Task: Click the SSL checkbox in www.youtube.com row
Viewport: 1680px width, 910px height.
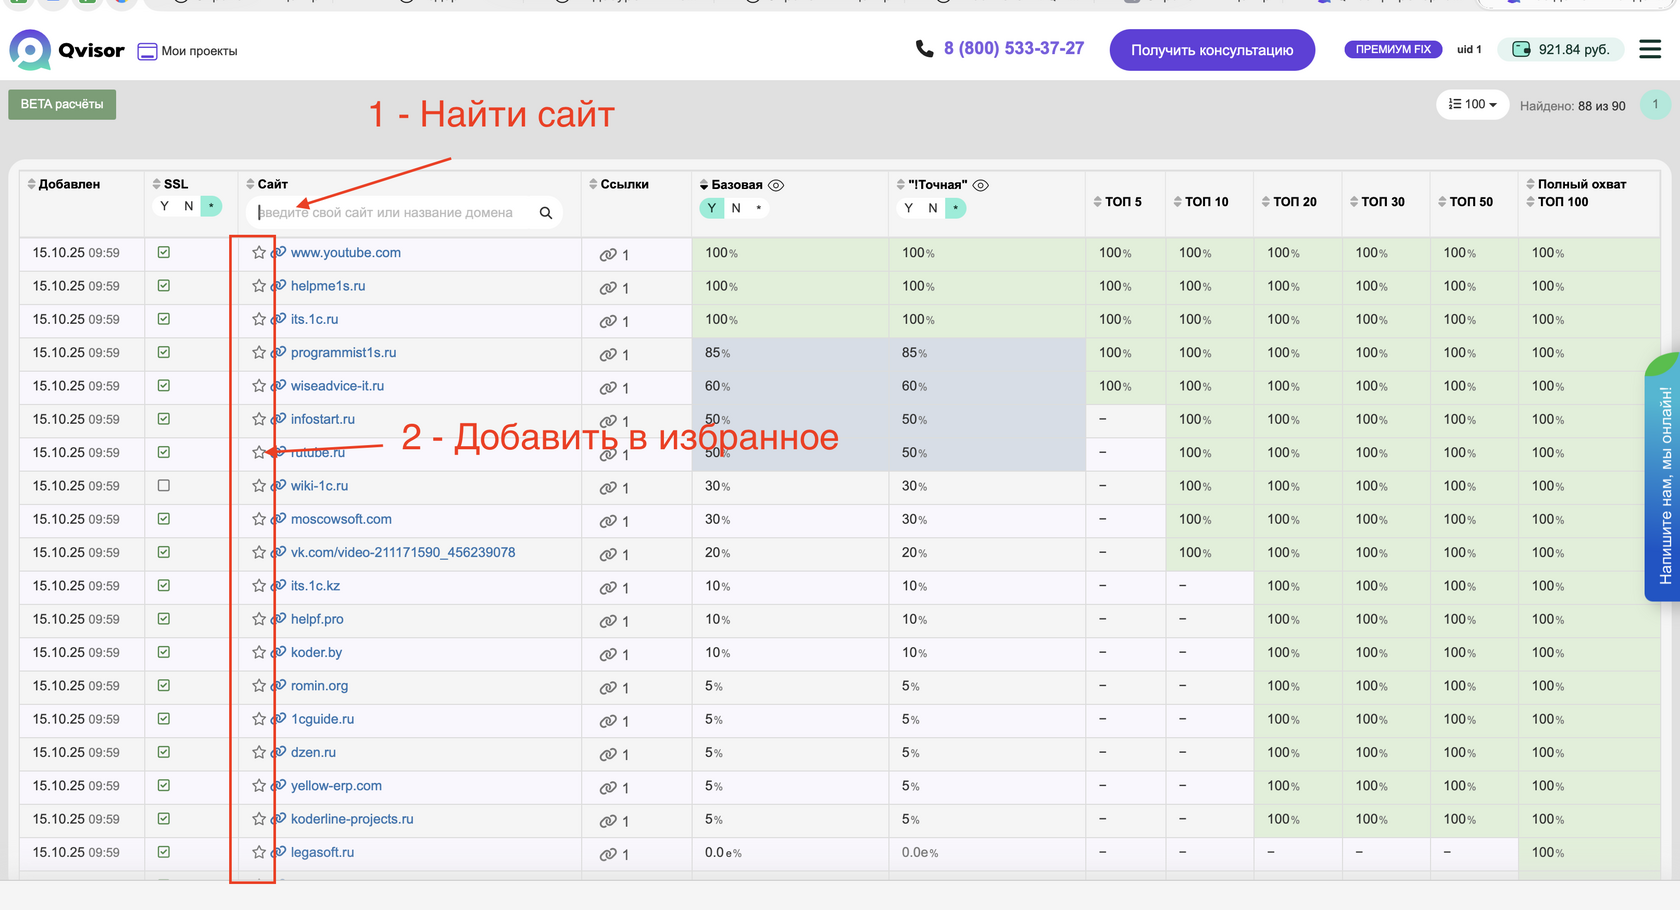Action: tap(164, 253)
